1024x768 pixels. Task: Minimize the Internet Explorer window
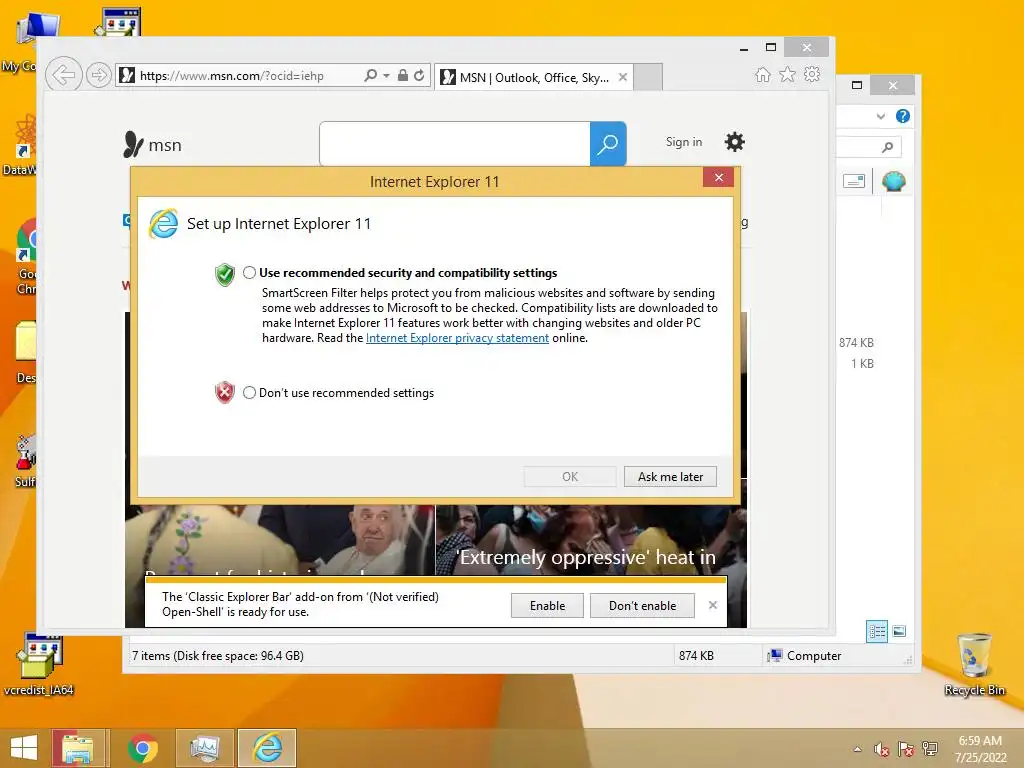[744, 48]
